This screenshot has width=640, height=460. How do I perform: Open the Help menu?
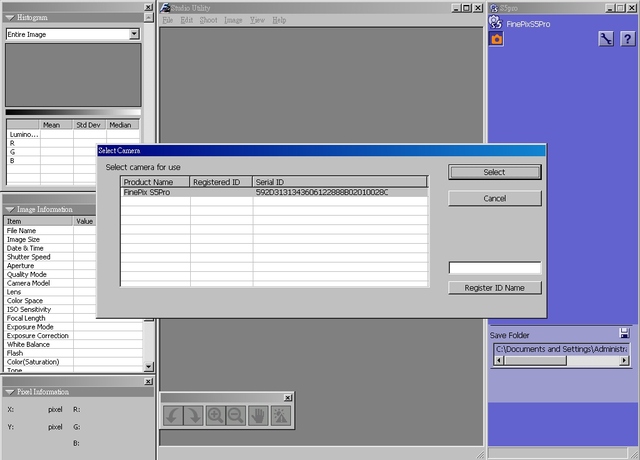point(279,20)
